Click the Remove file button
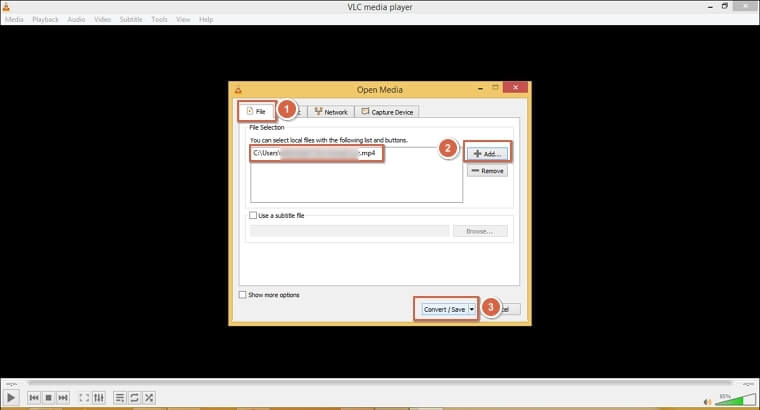The height and width of the screenshot is (410, 760). click(488, 171)
